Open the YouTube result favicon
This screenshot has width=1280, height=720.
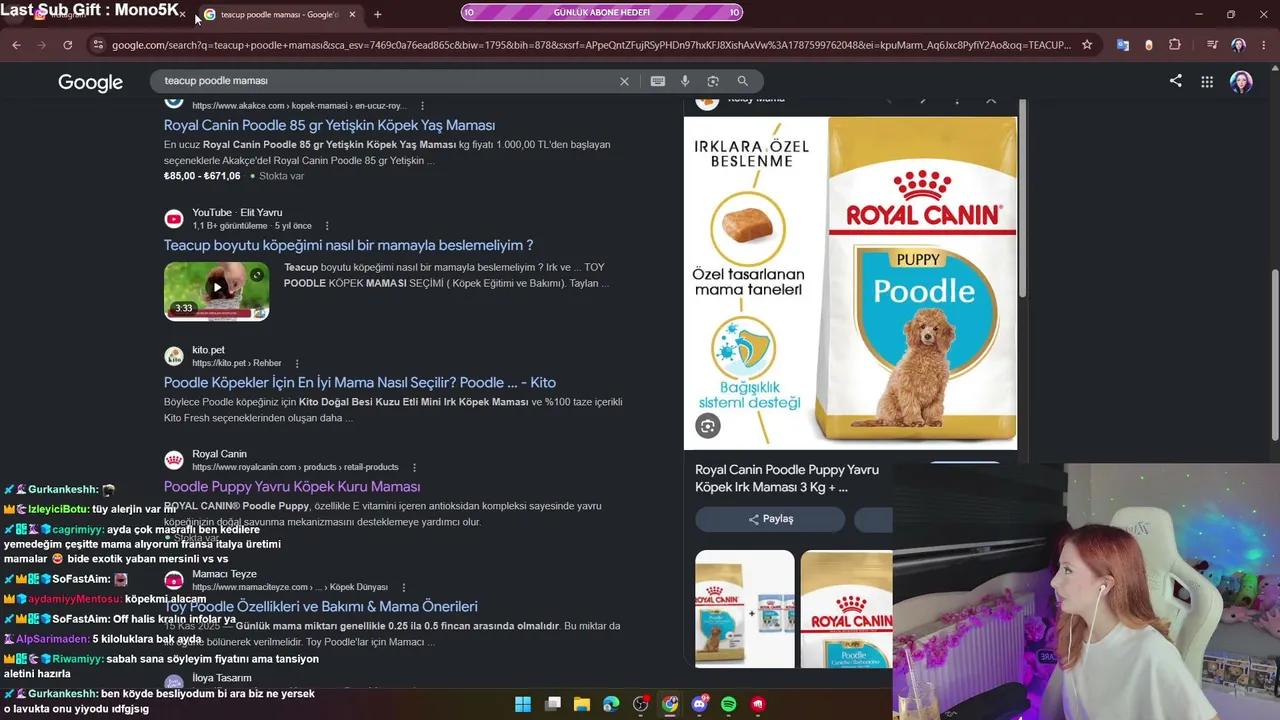click(x=174, y=219)
